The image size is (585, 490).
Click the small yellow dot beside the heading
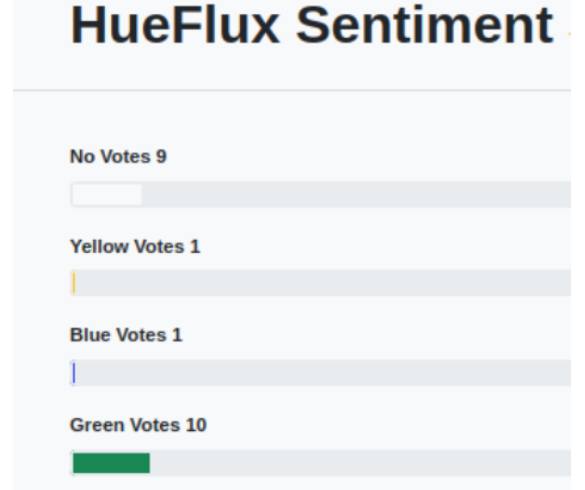pyautogui.click(x=569, y=34)
